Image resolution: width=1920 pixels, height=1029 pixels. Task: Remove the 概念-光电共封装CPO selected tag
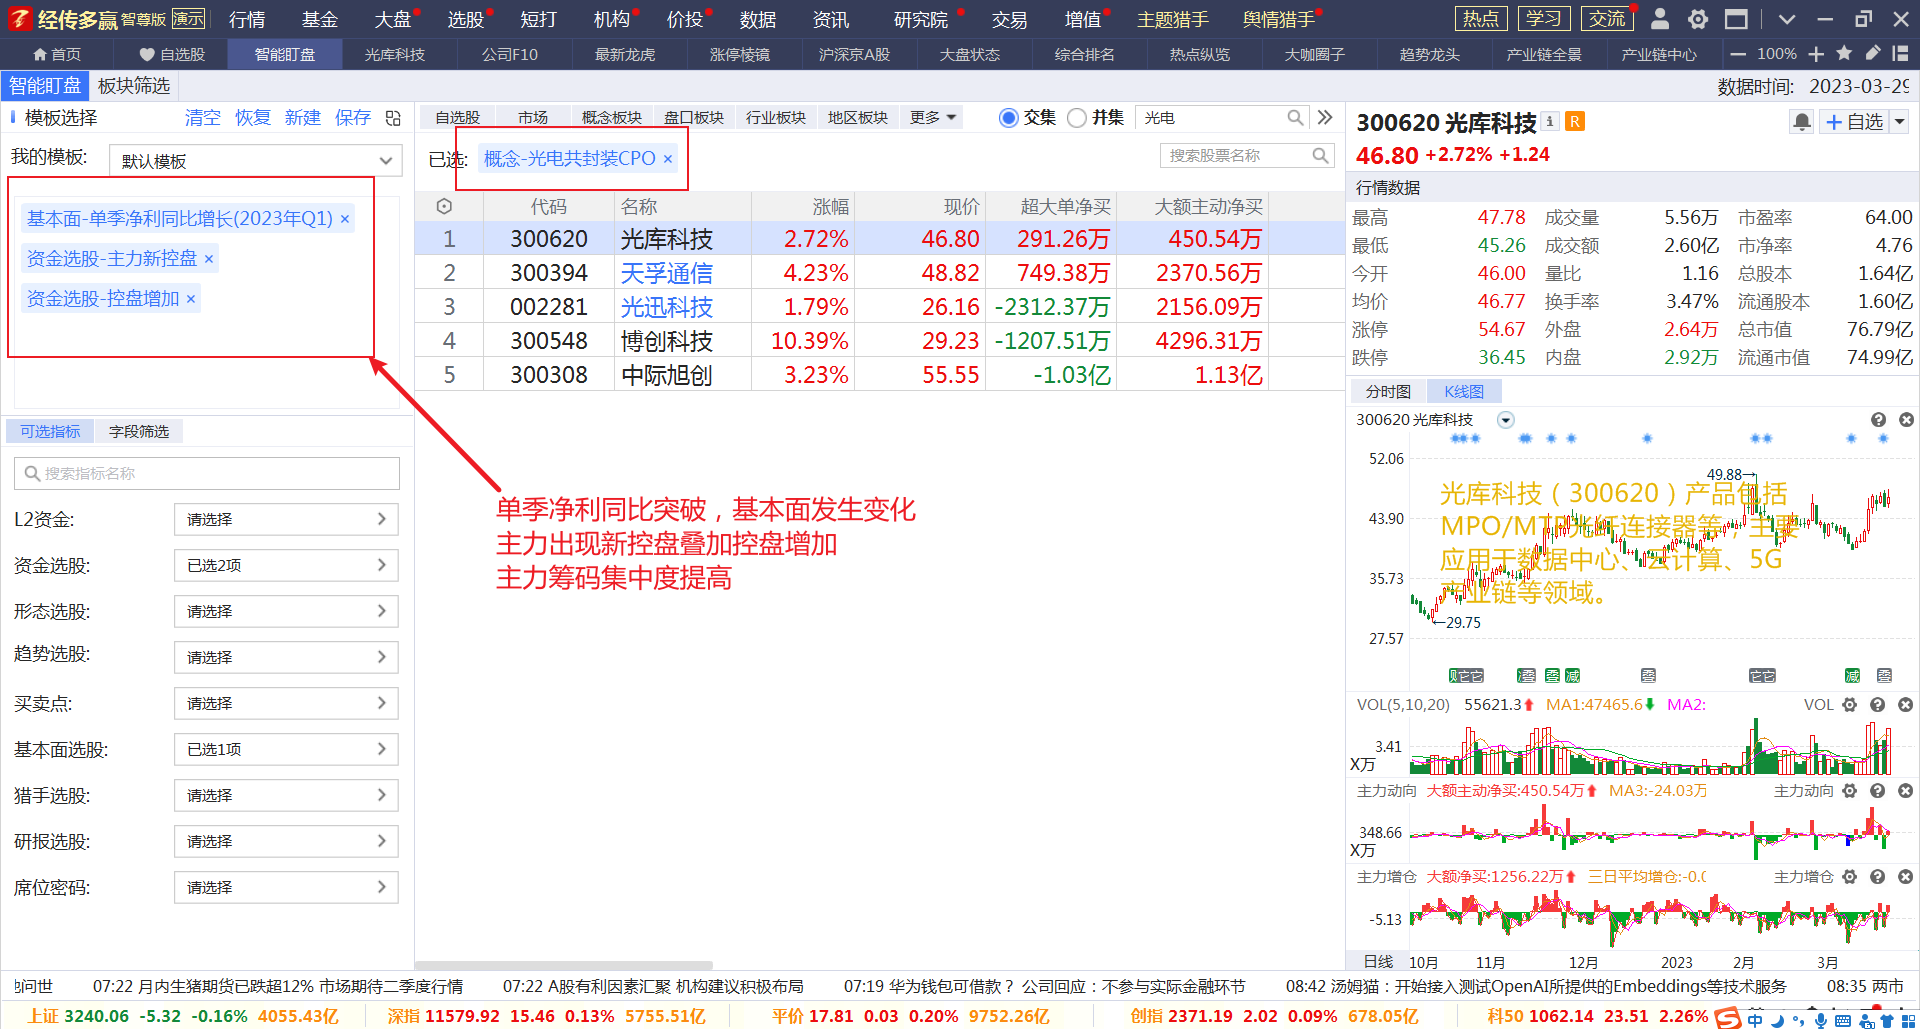click(668, 159)
